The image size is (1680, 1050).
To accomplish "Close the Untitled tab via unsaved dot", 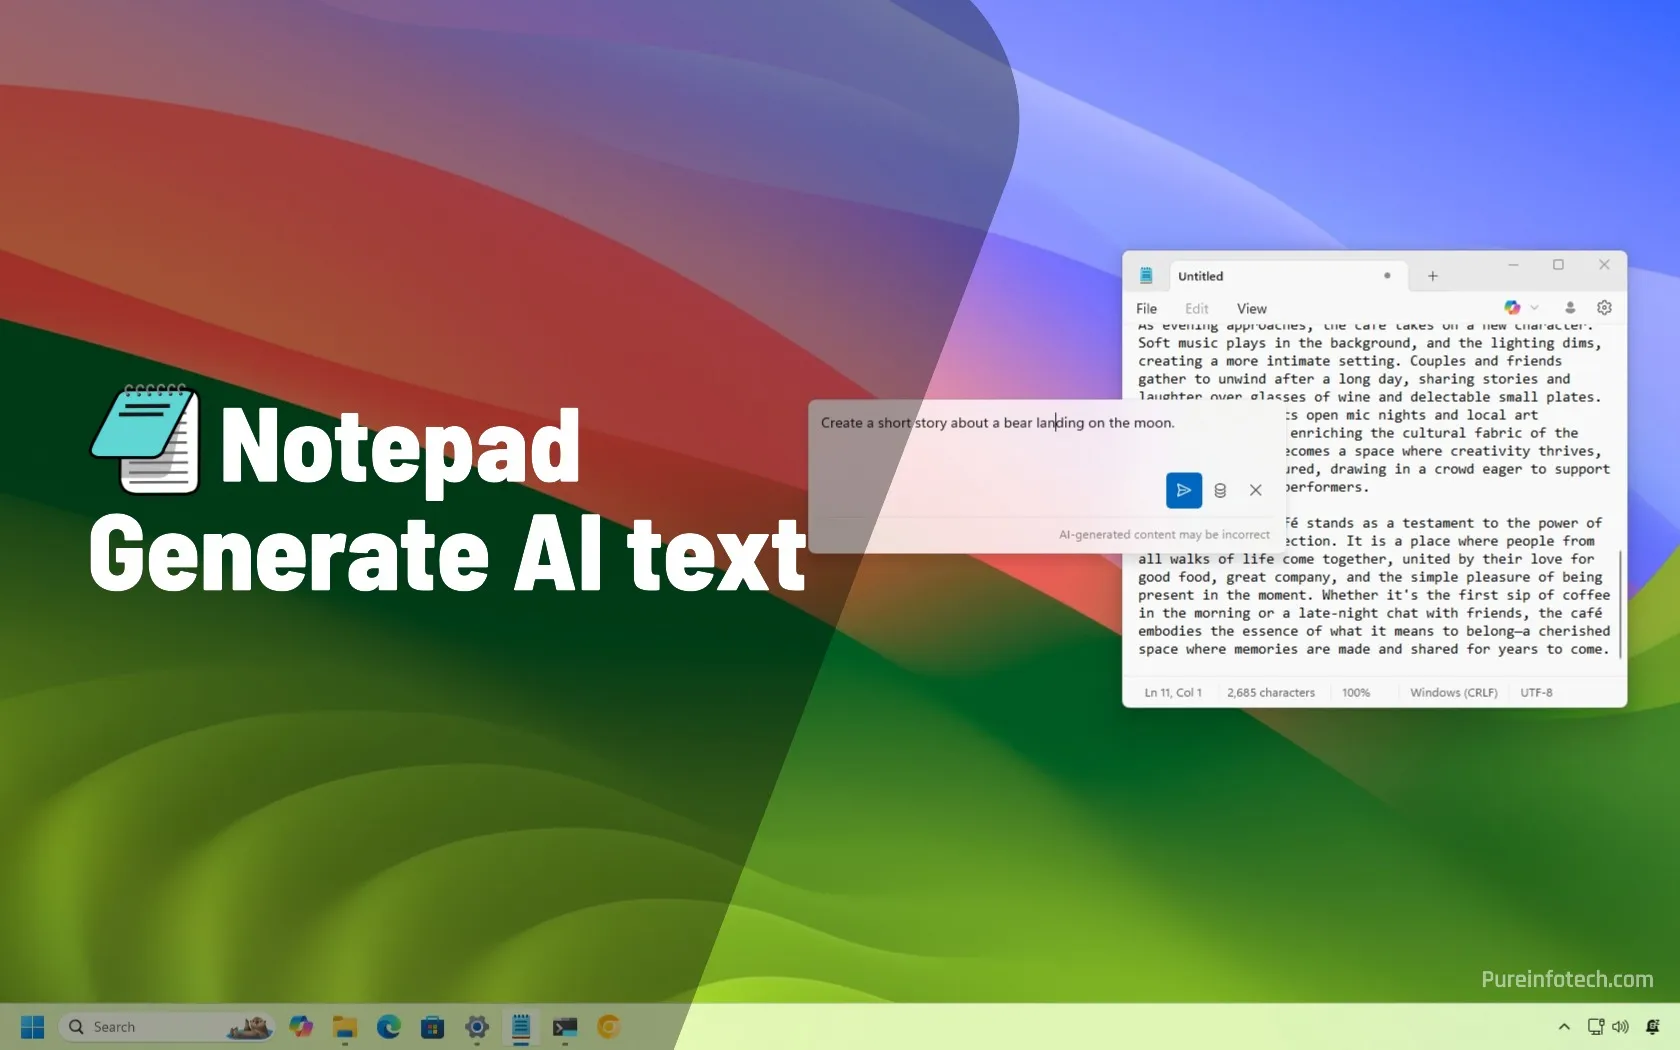I will [x=1387, y=276].
